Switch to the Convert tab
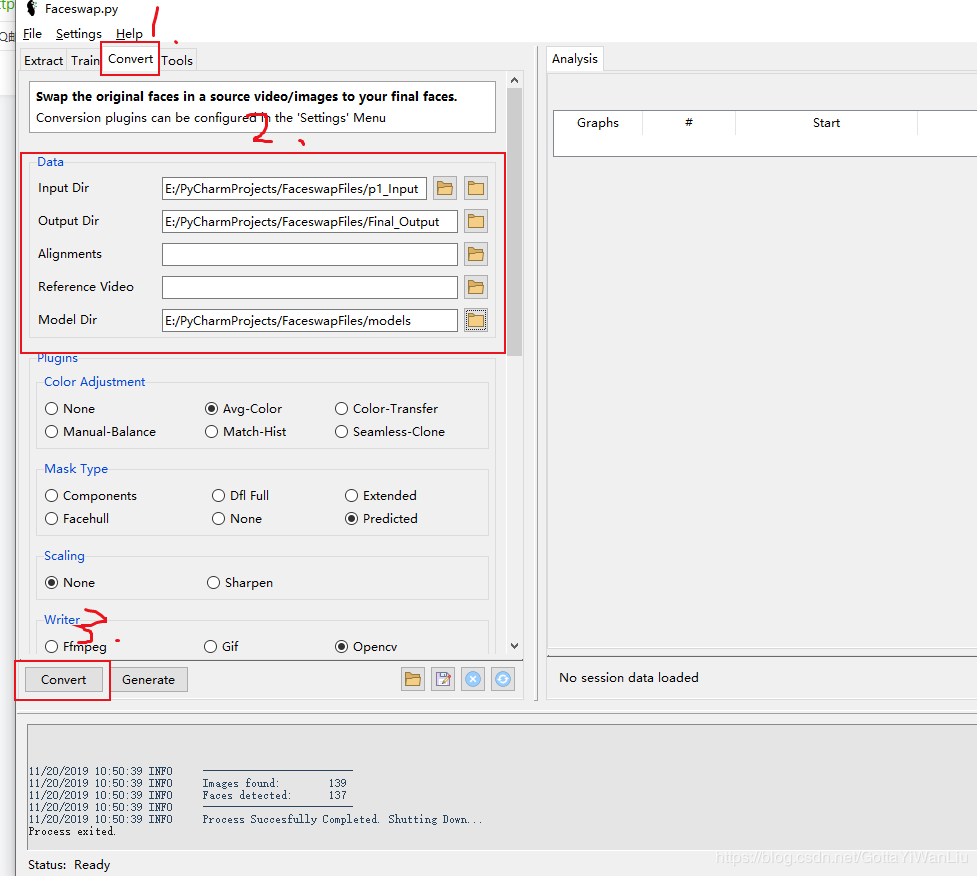Viewport: 977px width, 876px height. pyautogui.click(x=130, y=59)
